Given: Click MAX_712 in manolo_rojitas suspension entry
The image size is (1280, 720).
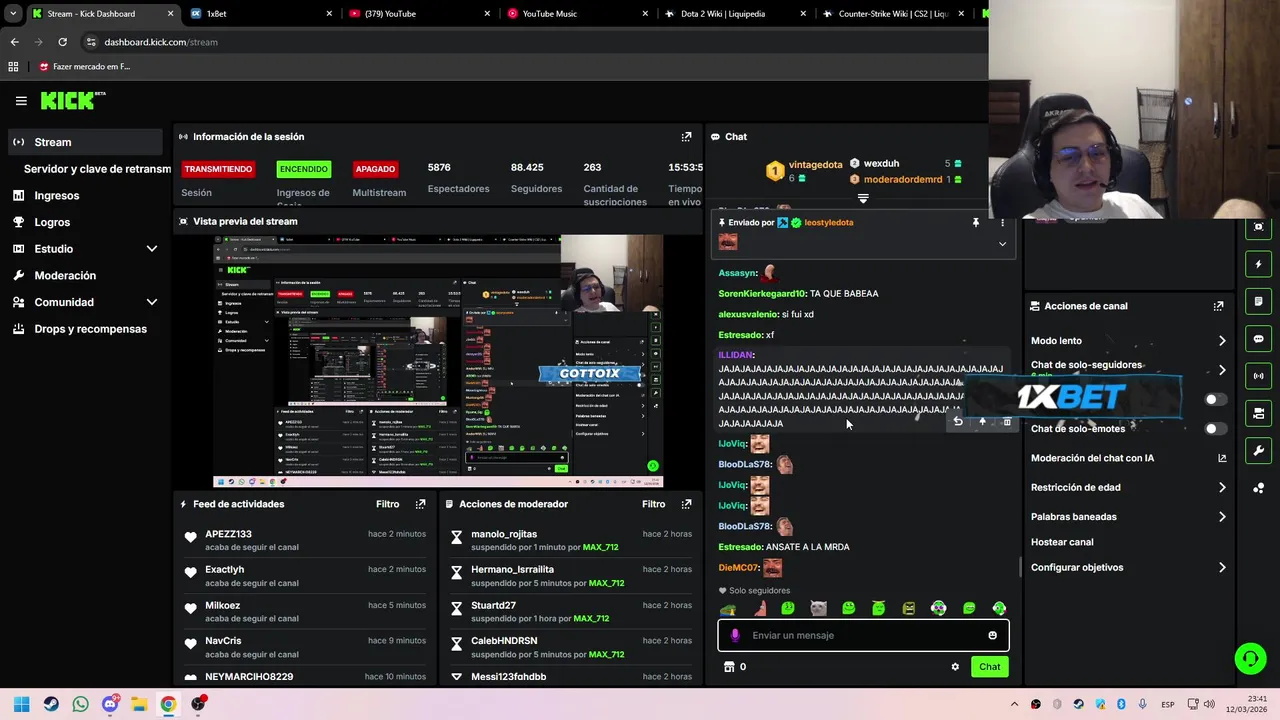Looking at the screenshot, I should (x=600, y=548).
